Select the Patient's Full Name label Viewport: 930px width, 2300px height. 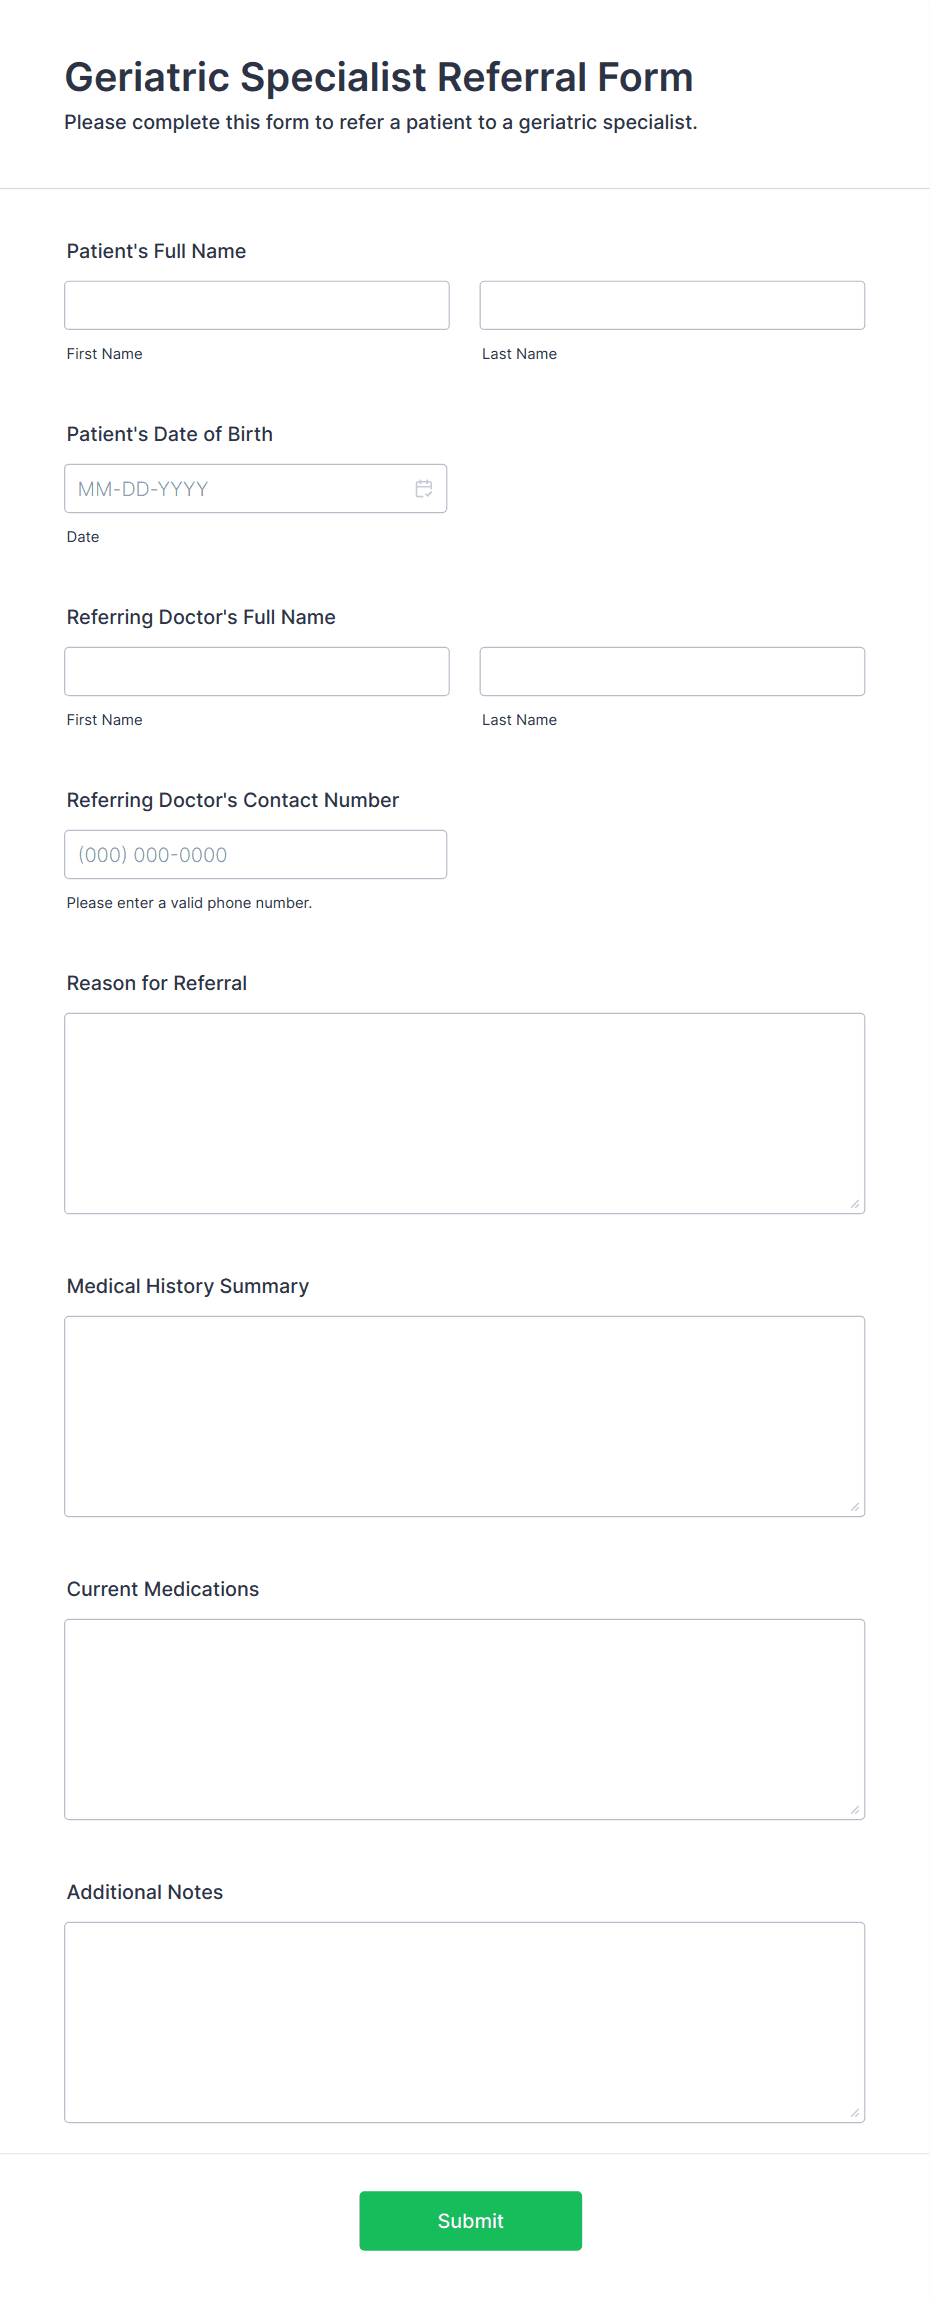[x=156, y=251]
